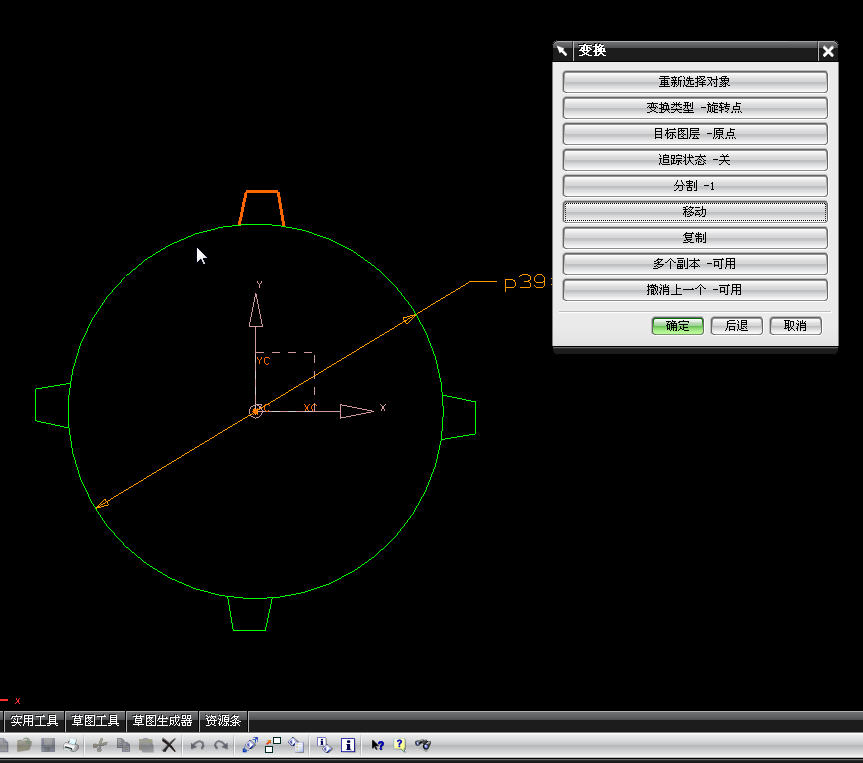Click the 分割 -1 button
This screenshot has height=763, width=863.
695,186
